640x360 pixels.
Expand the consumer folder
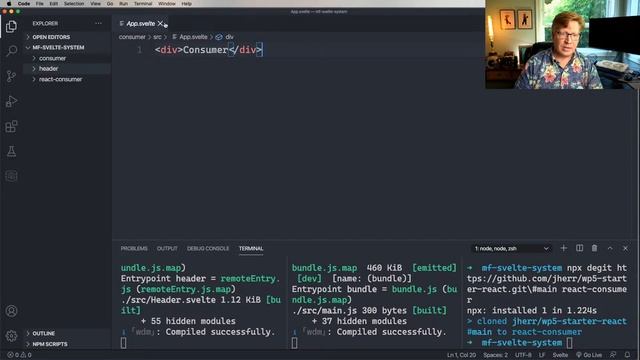pyautogui.click(x=52, y=58)
